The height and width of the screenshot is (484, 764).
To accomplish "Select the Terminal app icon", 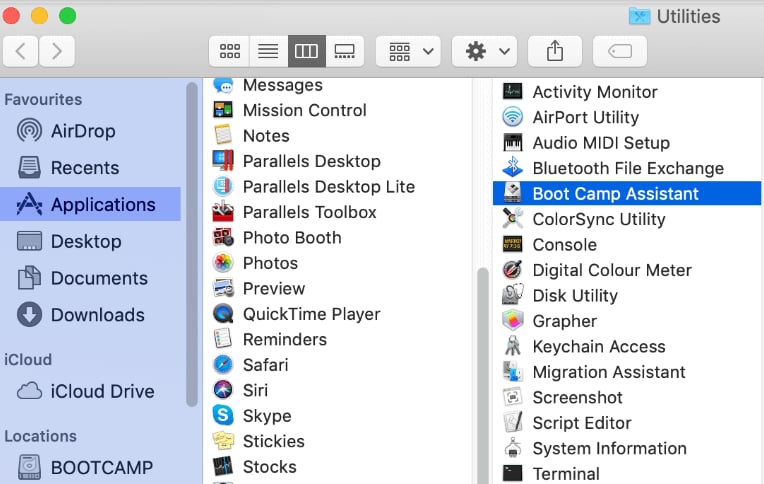I will click(513, 473).
